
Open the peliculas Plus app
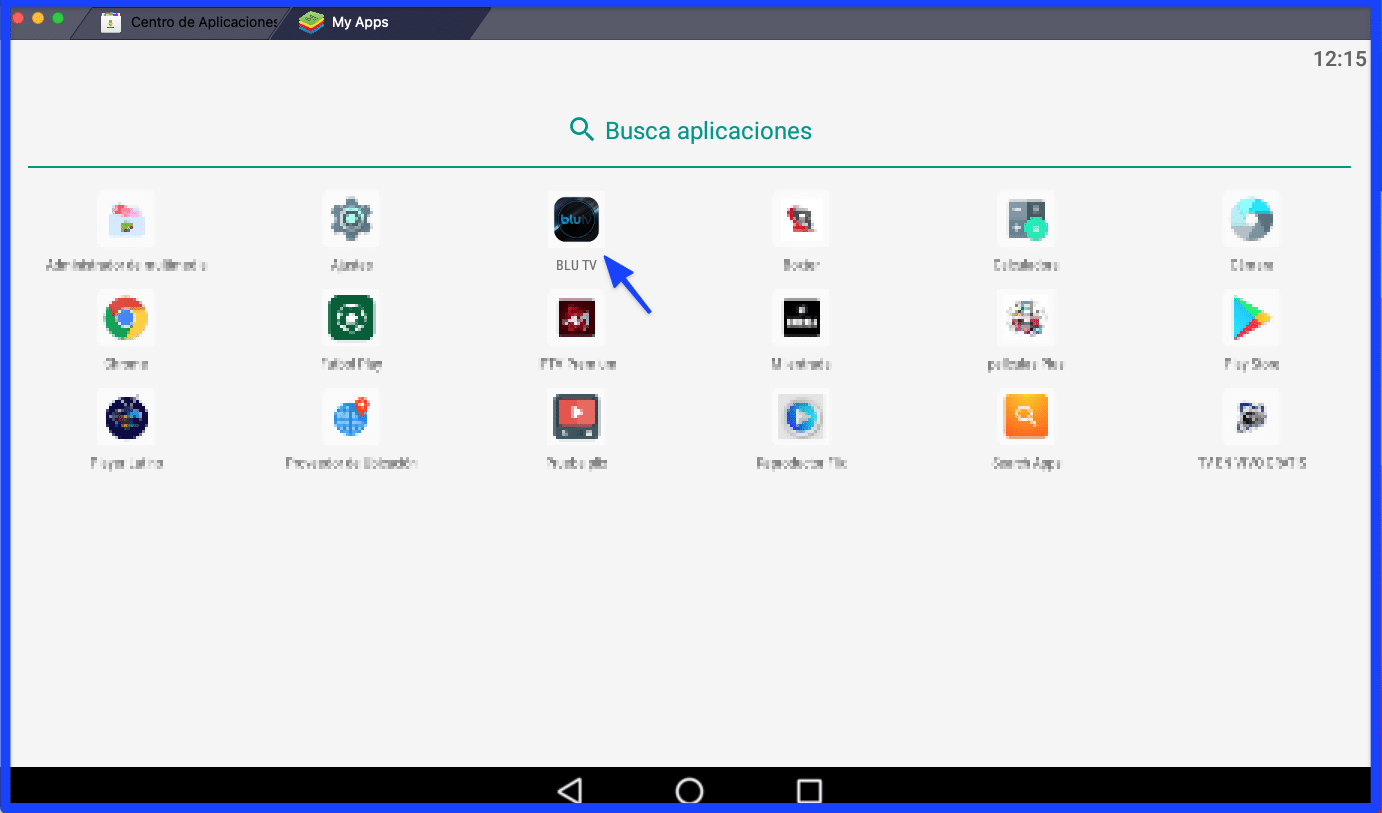point(1026,317)
